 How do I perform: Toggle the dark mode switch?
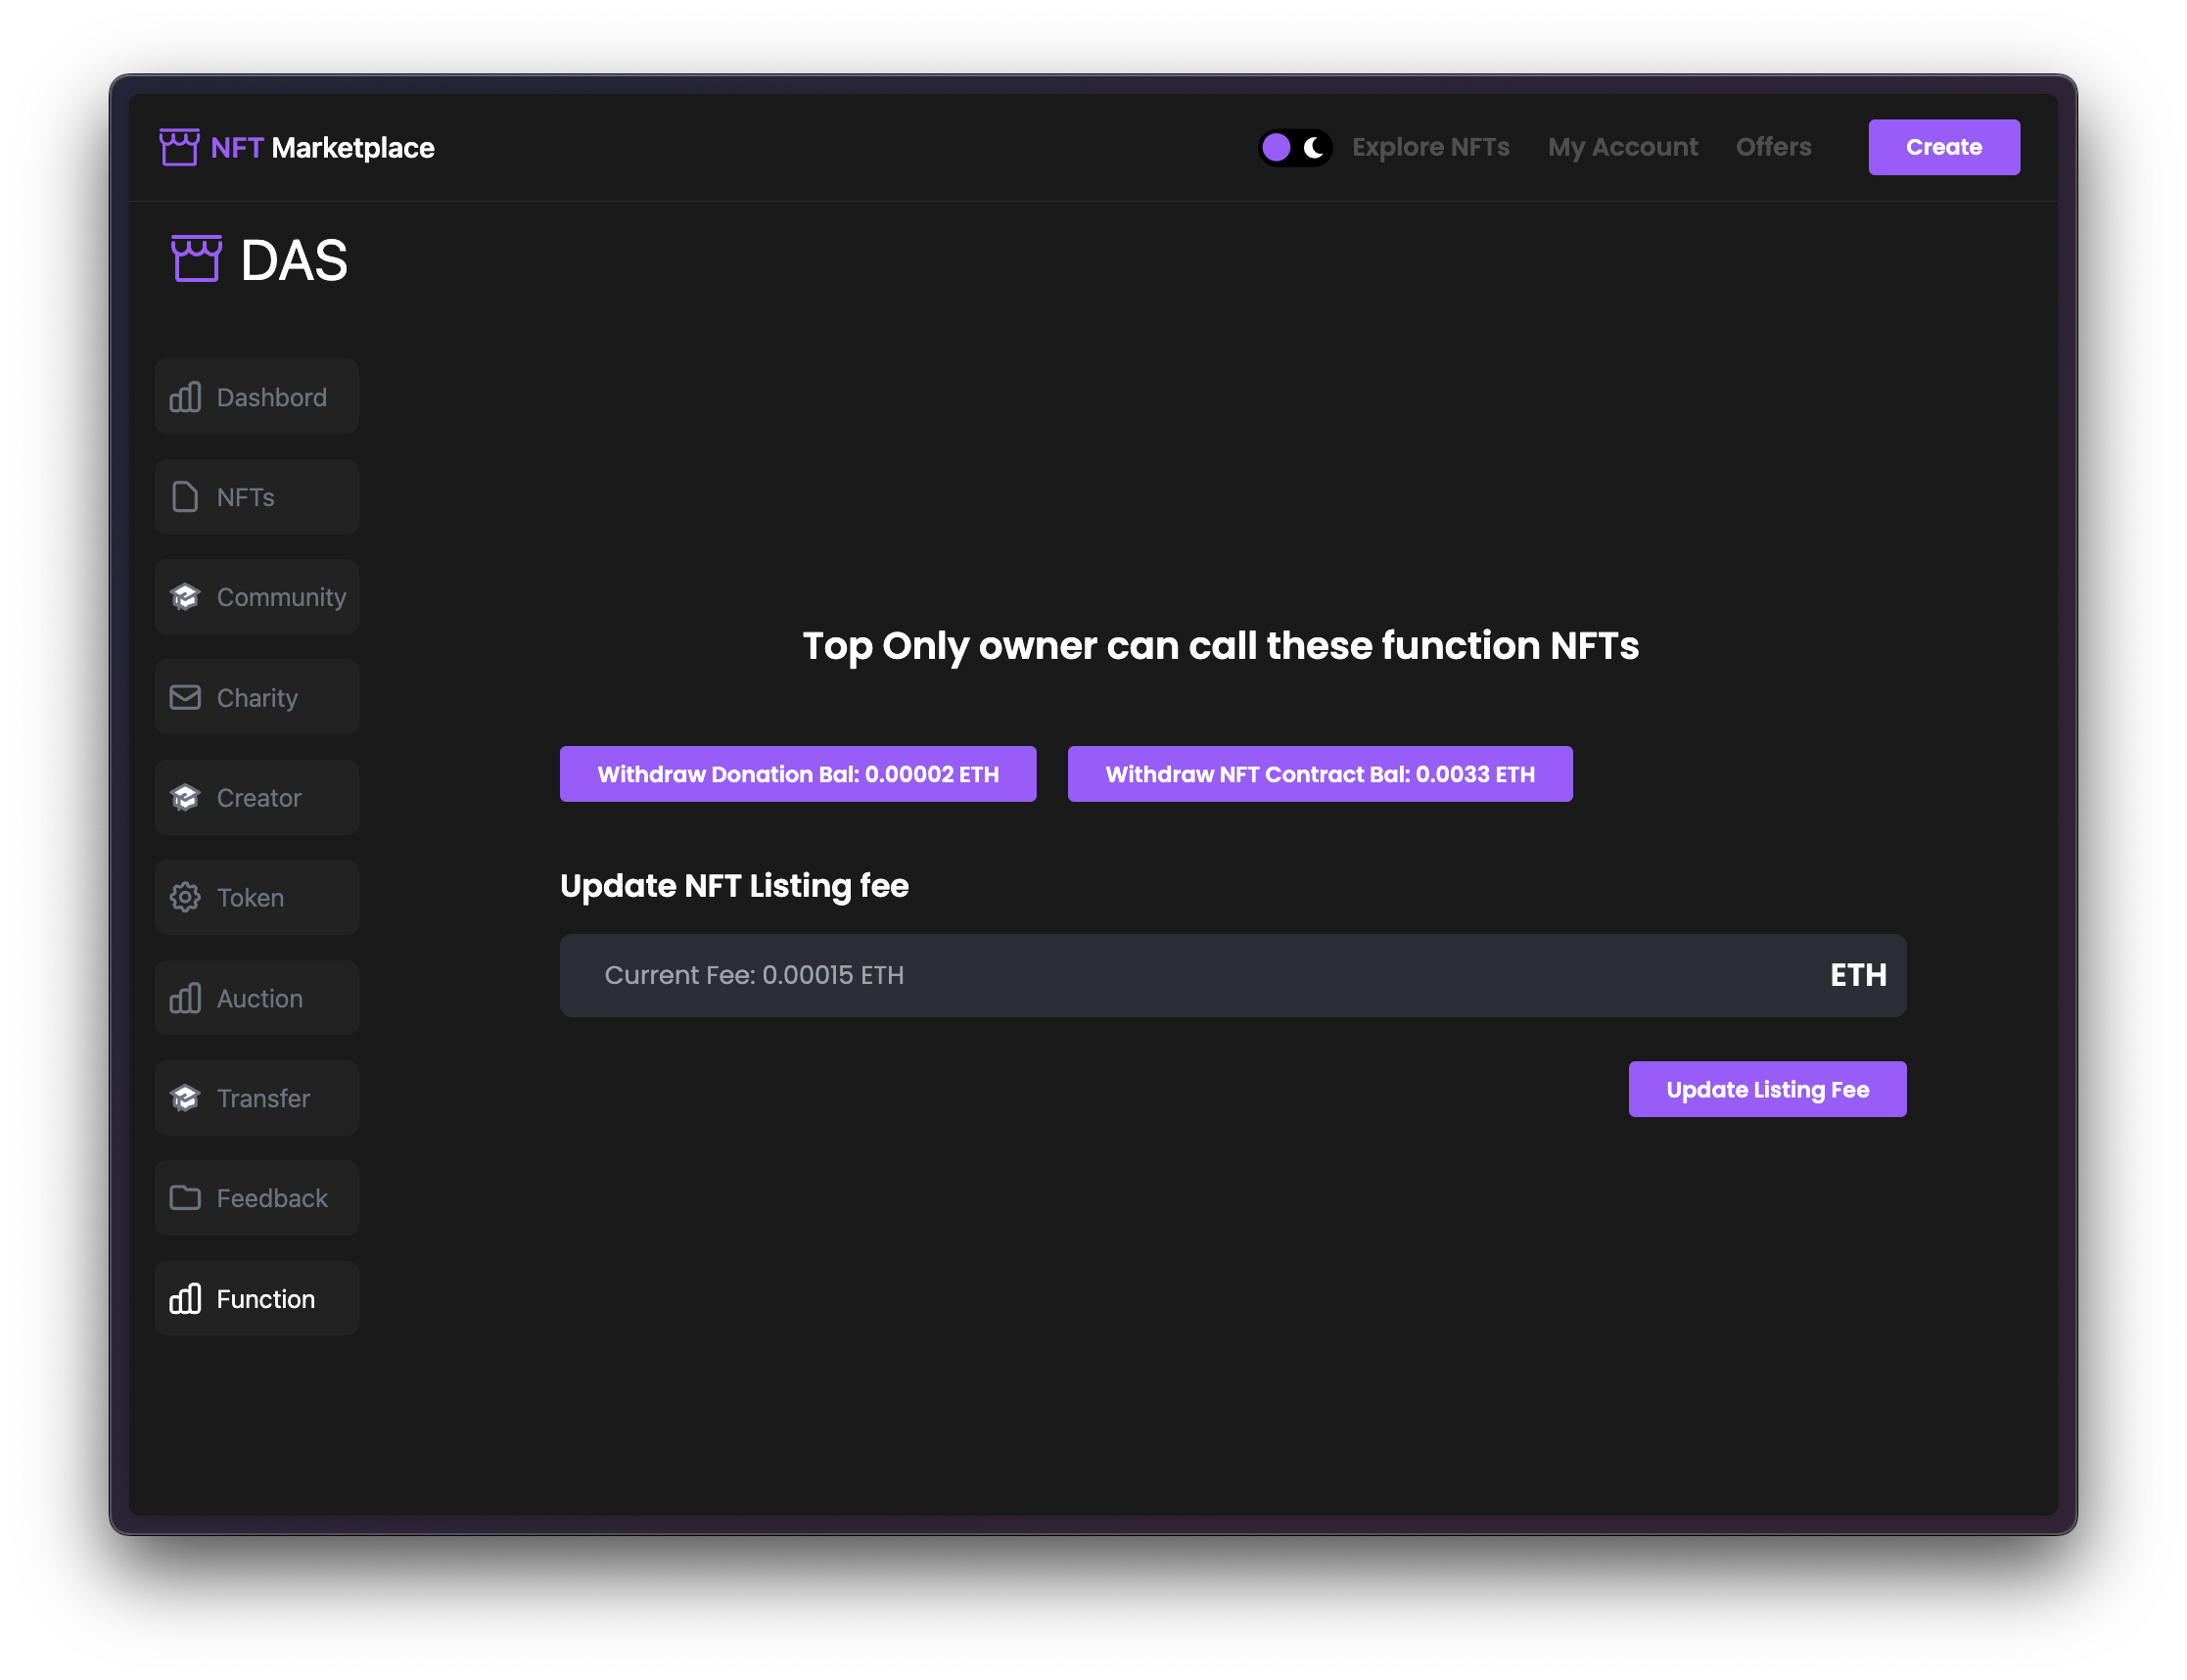(x=1294, y=148)
